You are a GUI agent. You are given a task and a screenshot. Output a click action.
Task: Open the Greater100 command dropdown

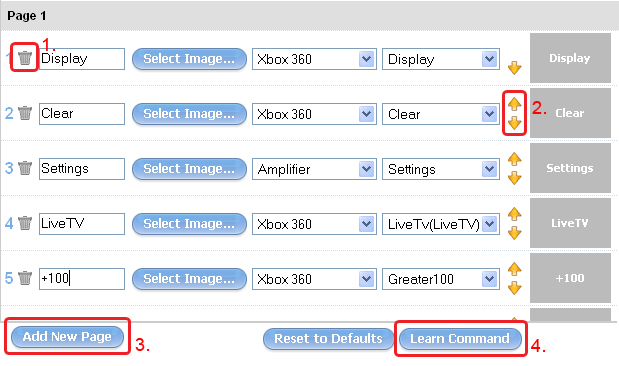(441, 279)
